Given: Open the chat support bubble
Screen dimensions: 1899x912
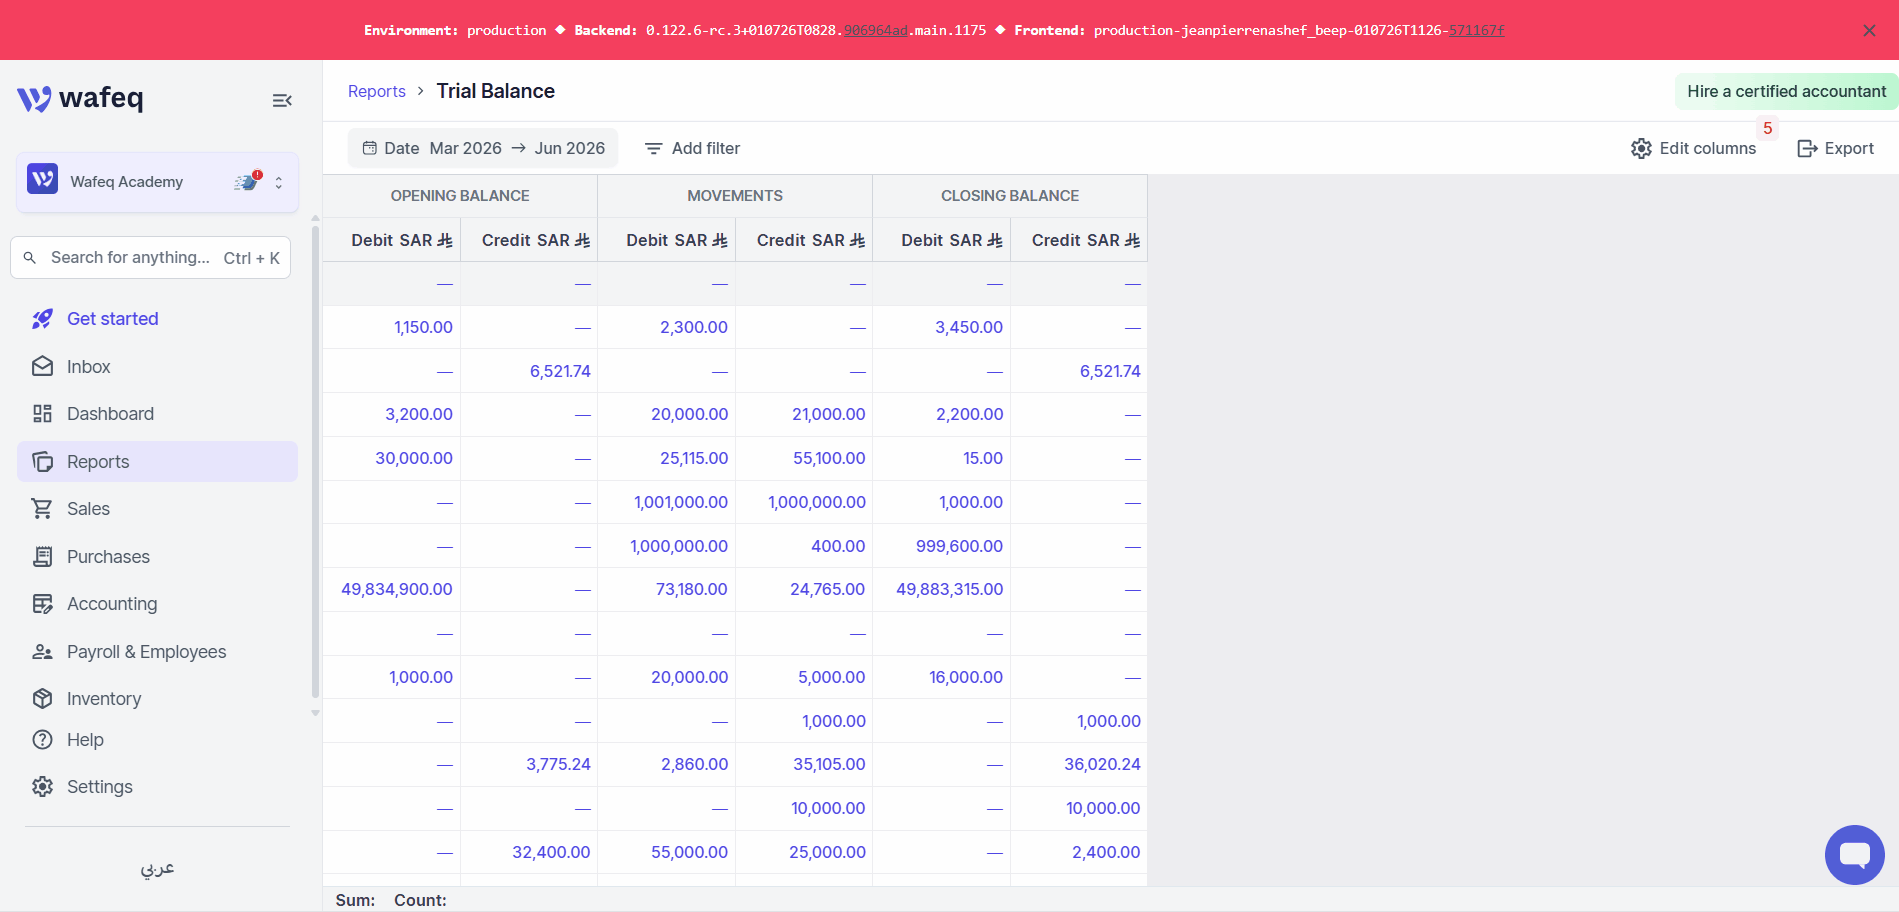Looking at the screenshot, I should (1854, 854).
